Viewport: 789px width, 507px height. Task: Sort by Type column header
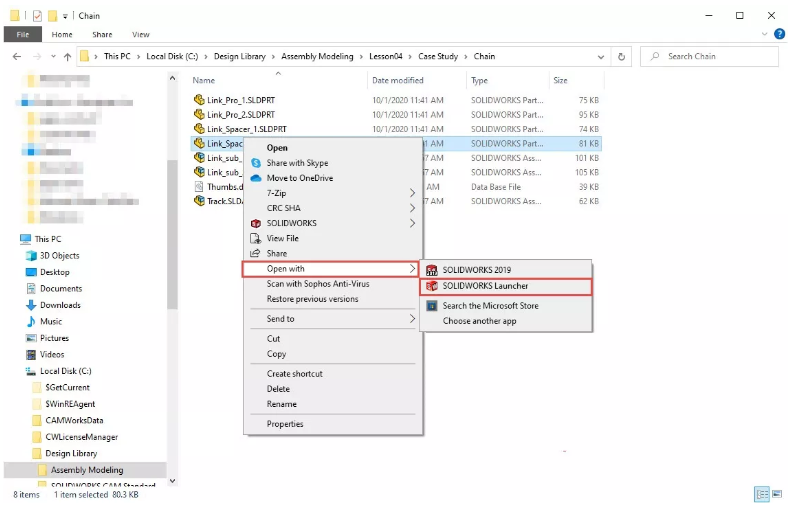[x=479, y=80]
